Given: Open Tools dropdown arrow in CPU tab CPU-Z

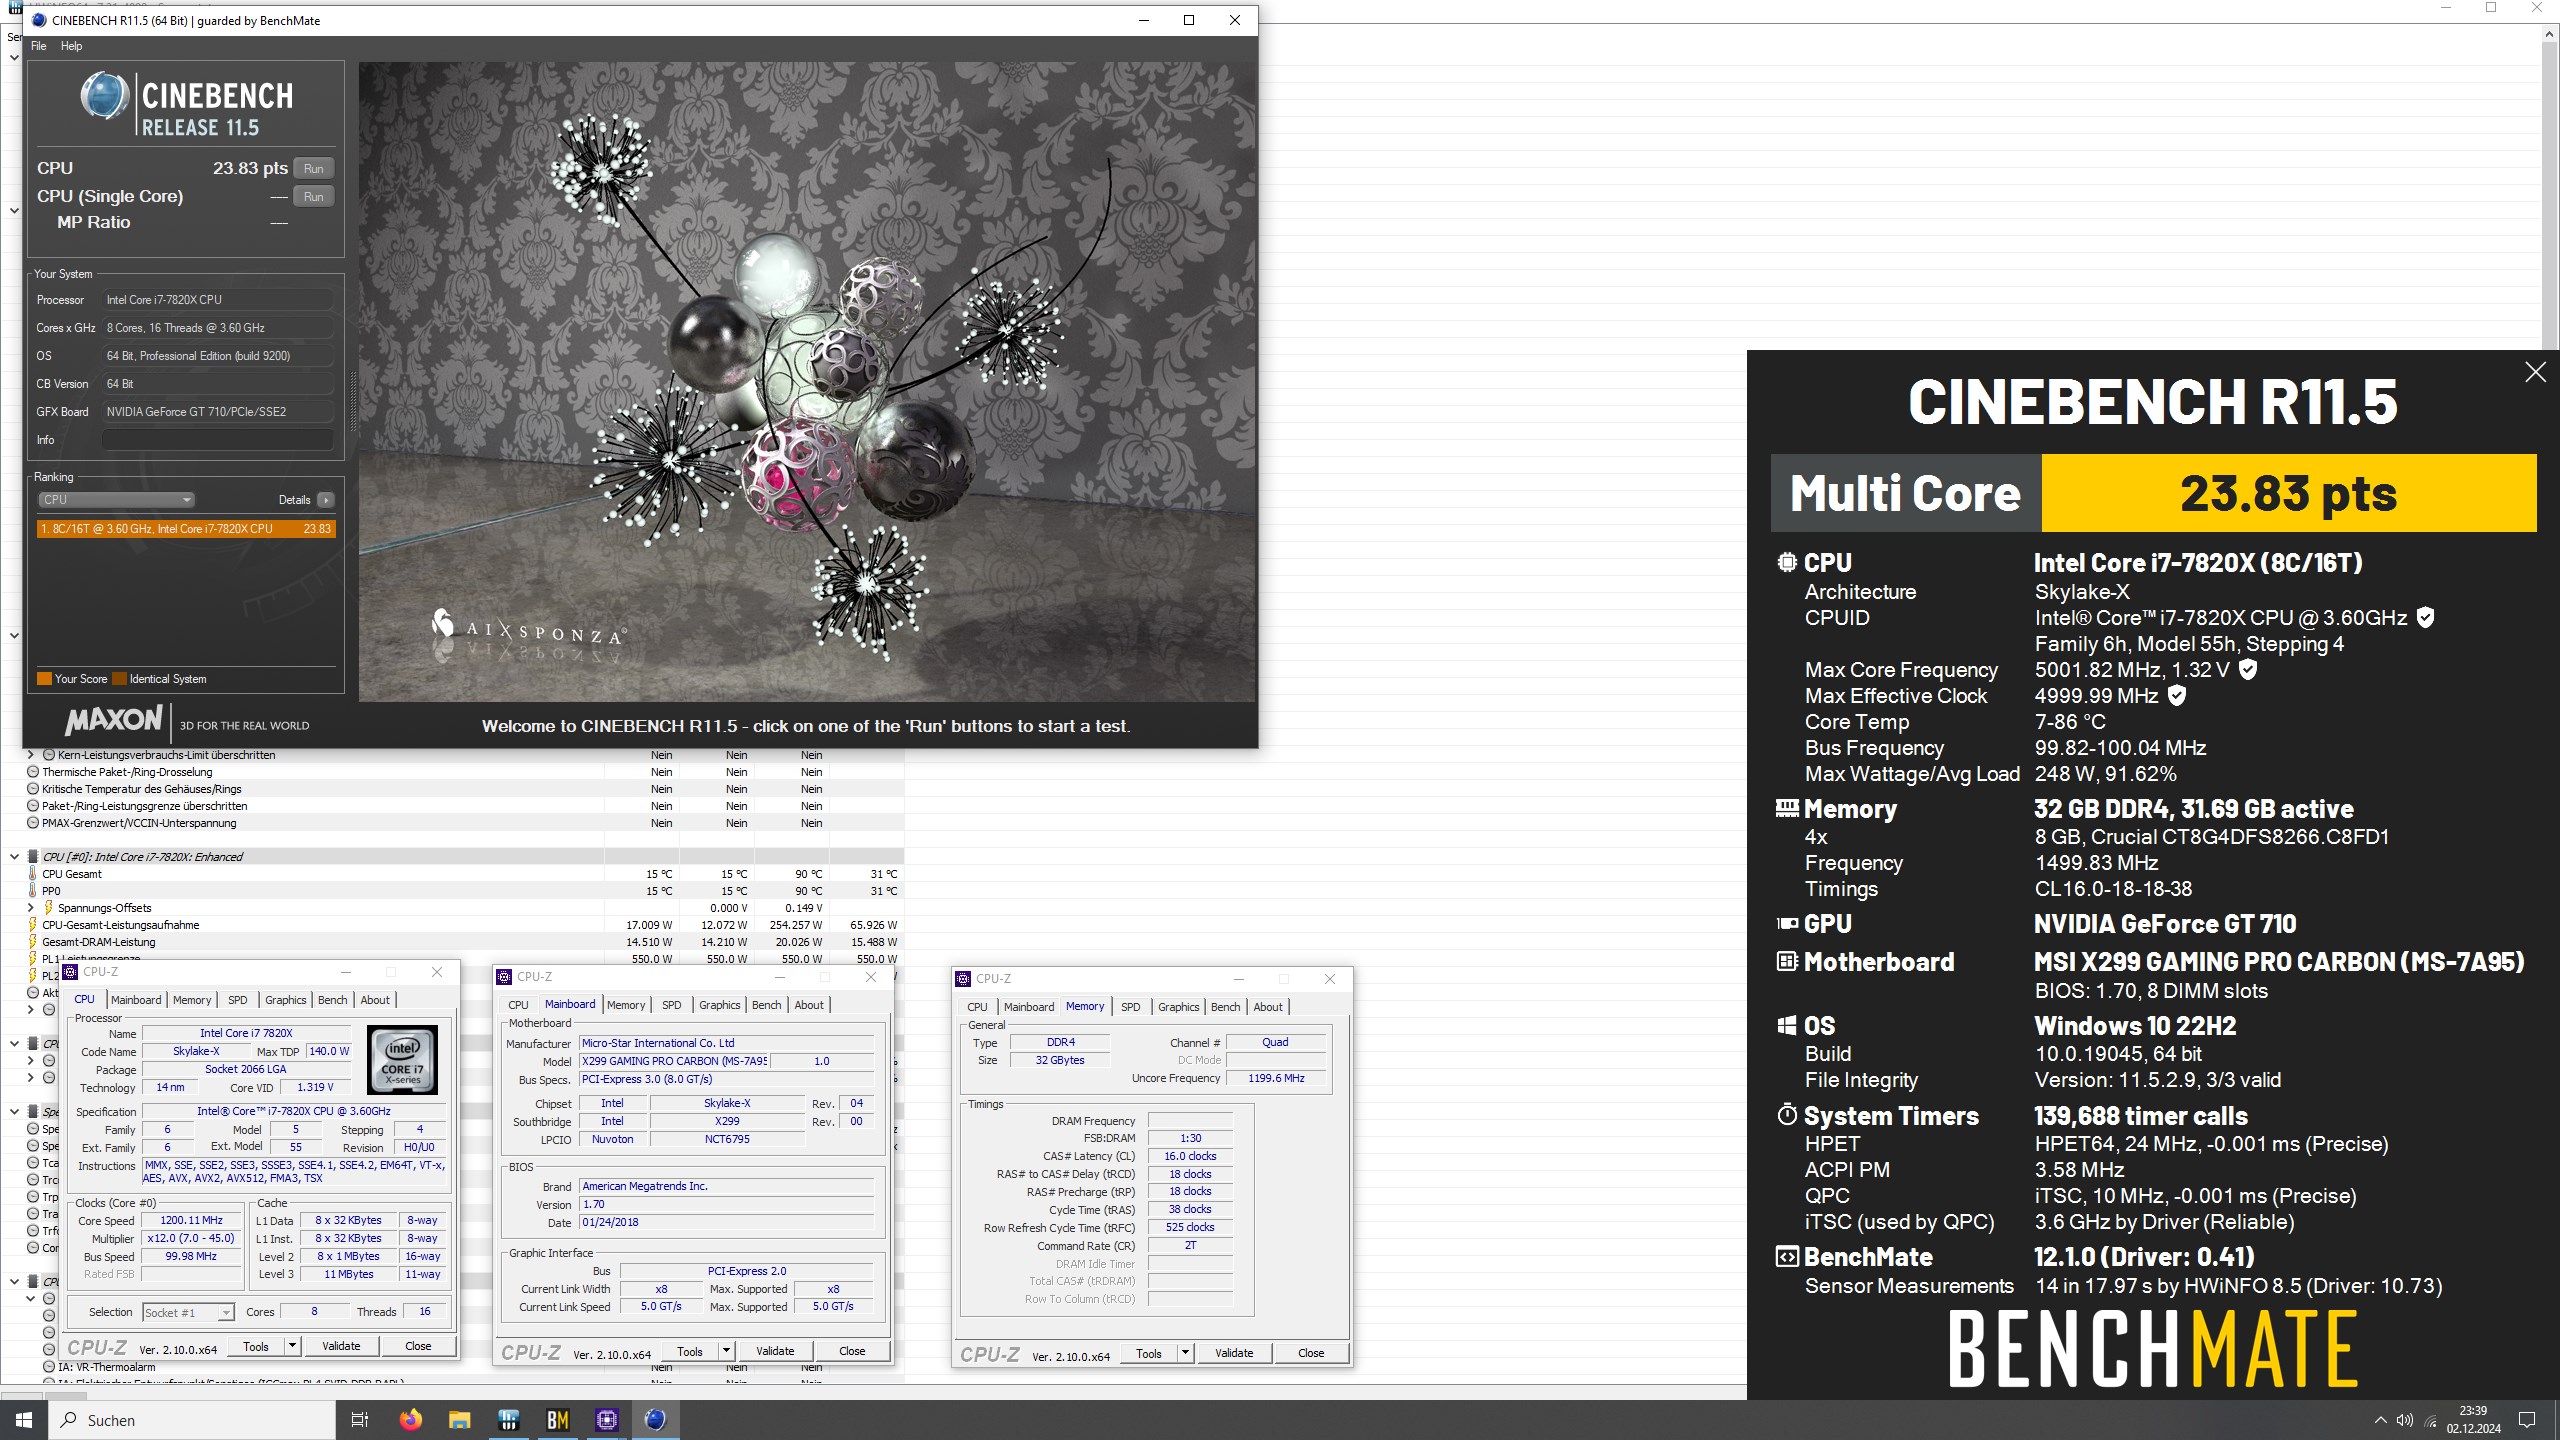Looking at the screenshot, I should [x=292, y=1346].
